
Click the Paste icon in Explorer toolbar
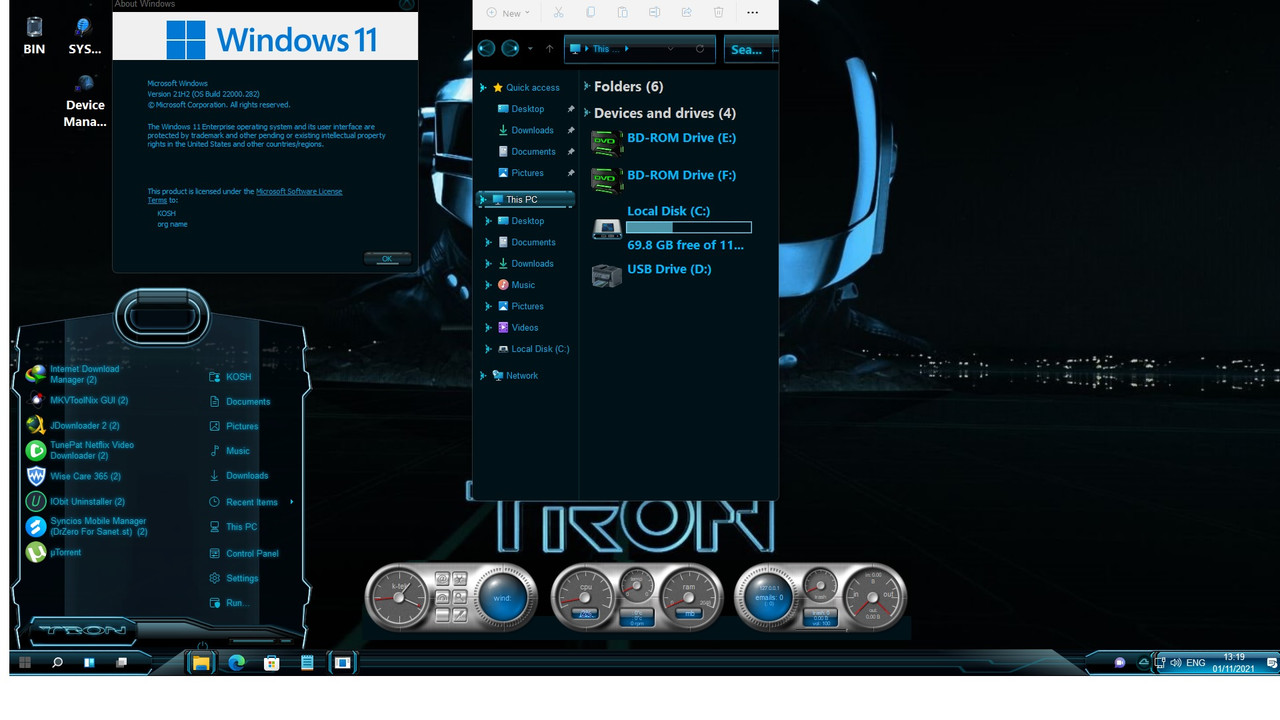coord(622,13)
